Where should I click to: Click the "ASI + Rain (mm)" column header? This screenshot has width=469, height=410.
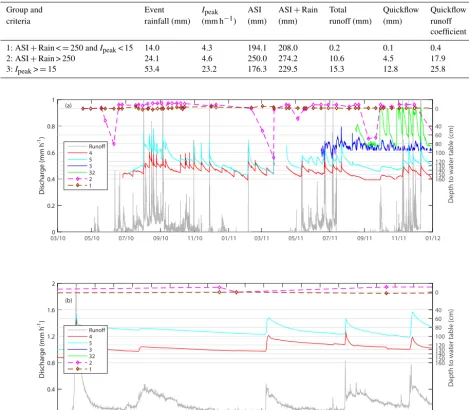coord(298,15)
